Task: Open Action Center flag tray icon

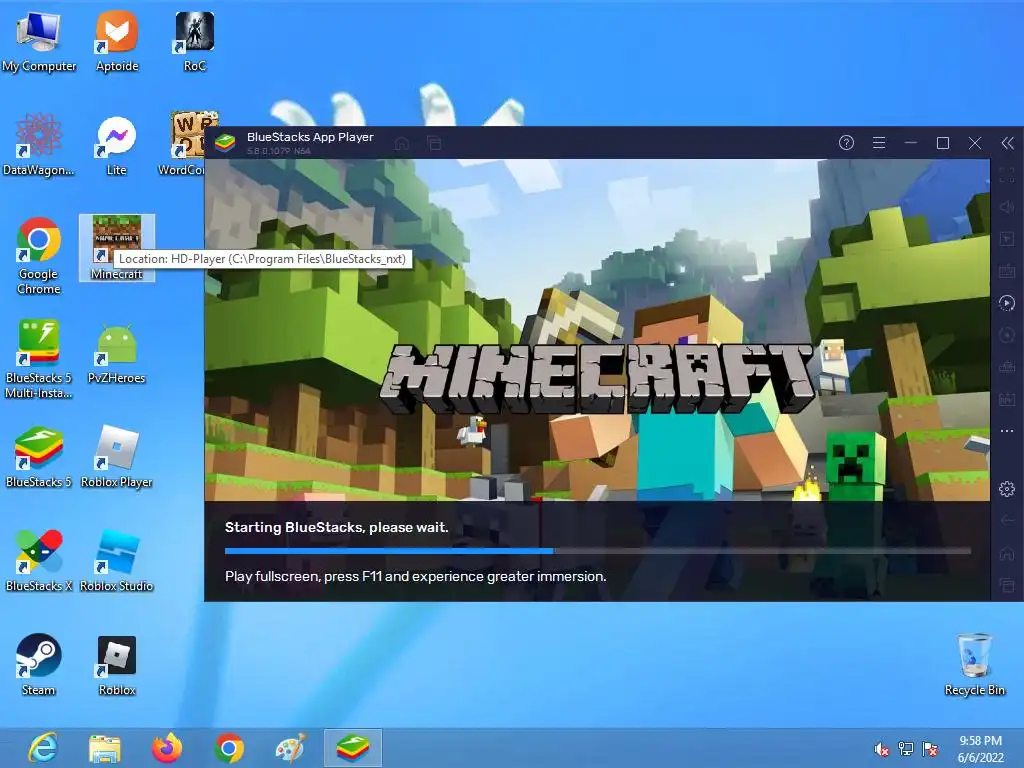Action: 930,749
